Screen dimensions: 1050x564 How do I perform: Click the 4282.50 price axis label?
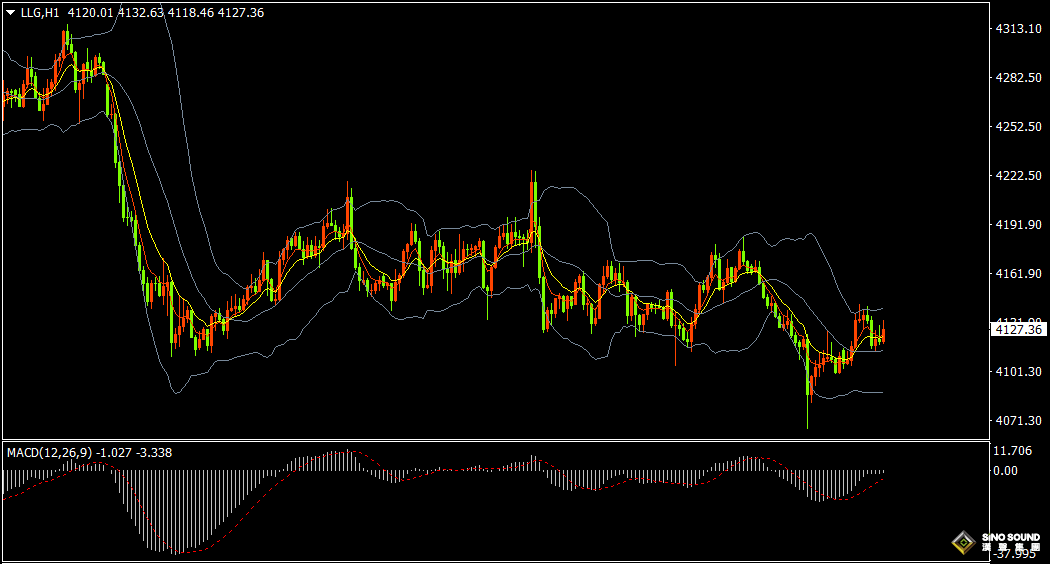(x=1019, y=78)
